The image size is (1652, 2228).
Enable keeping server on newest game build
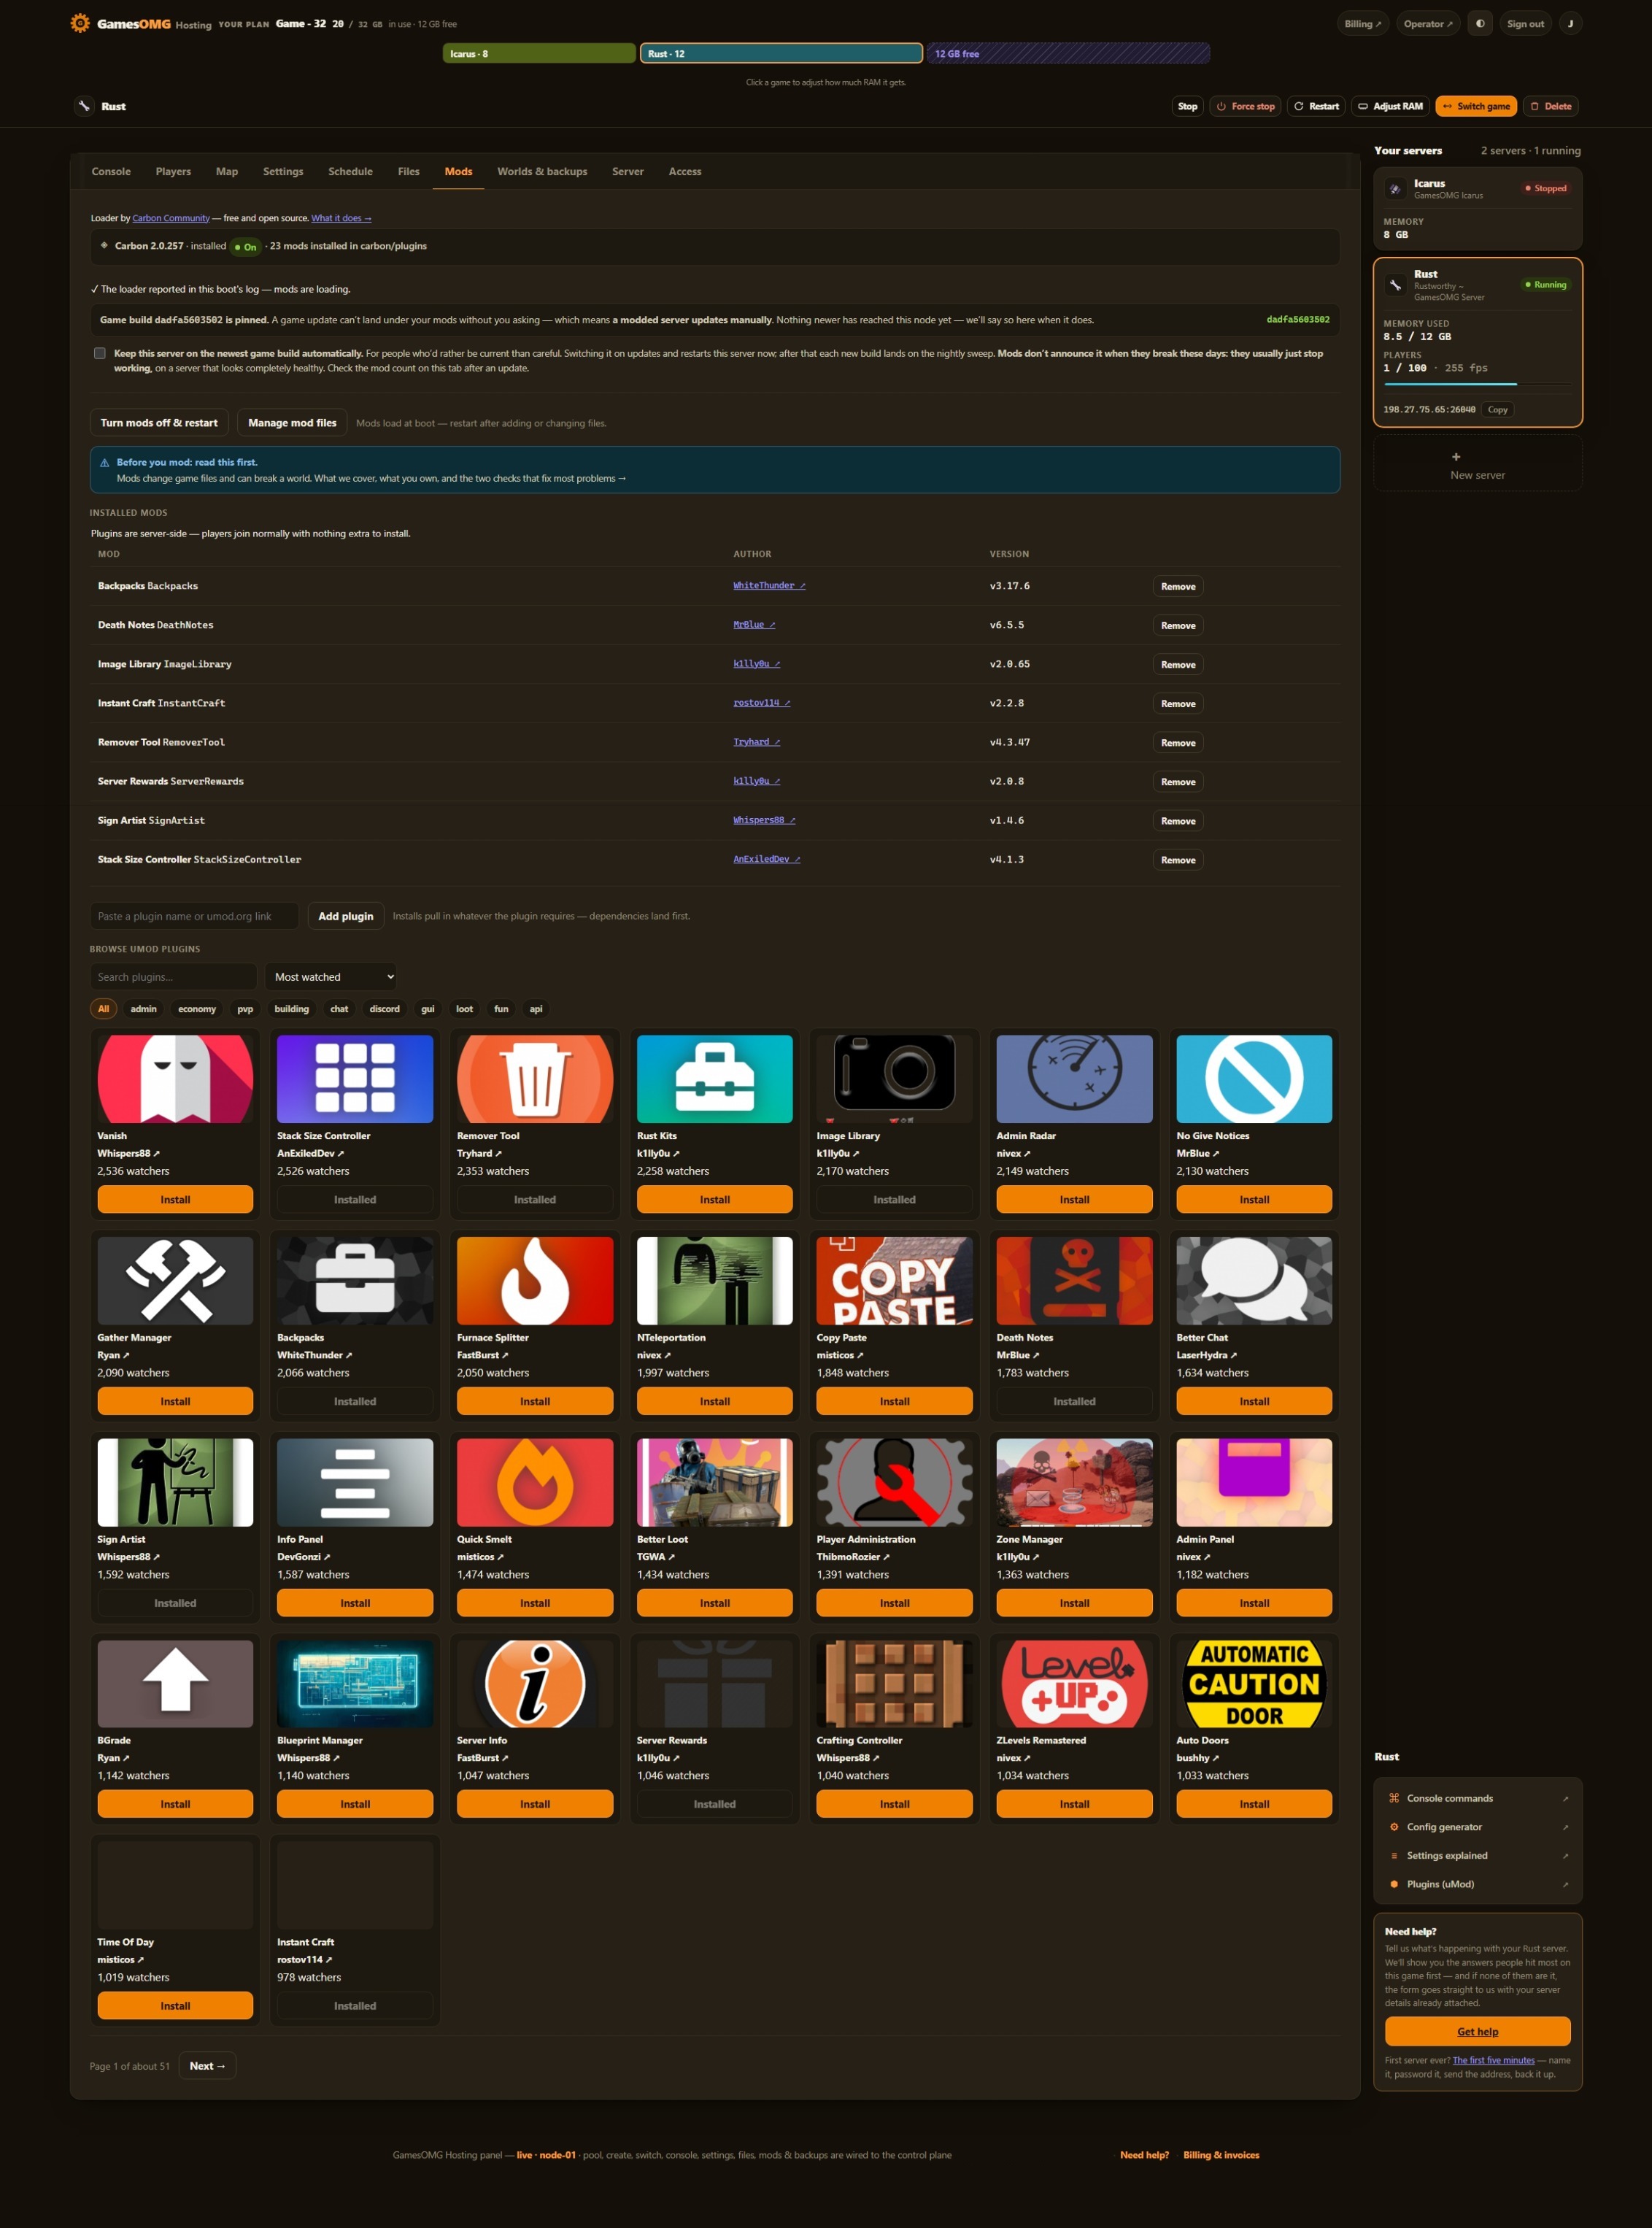pyautogui.click(x=100, y=353)
